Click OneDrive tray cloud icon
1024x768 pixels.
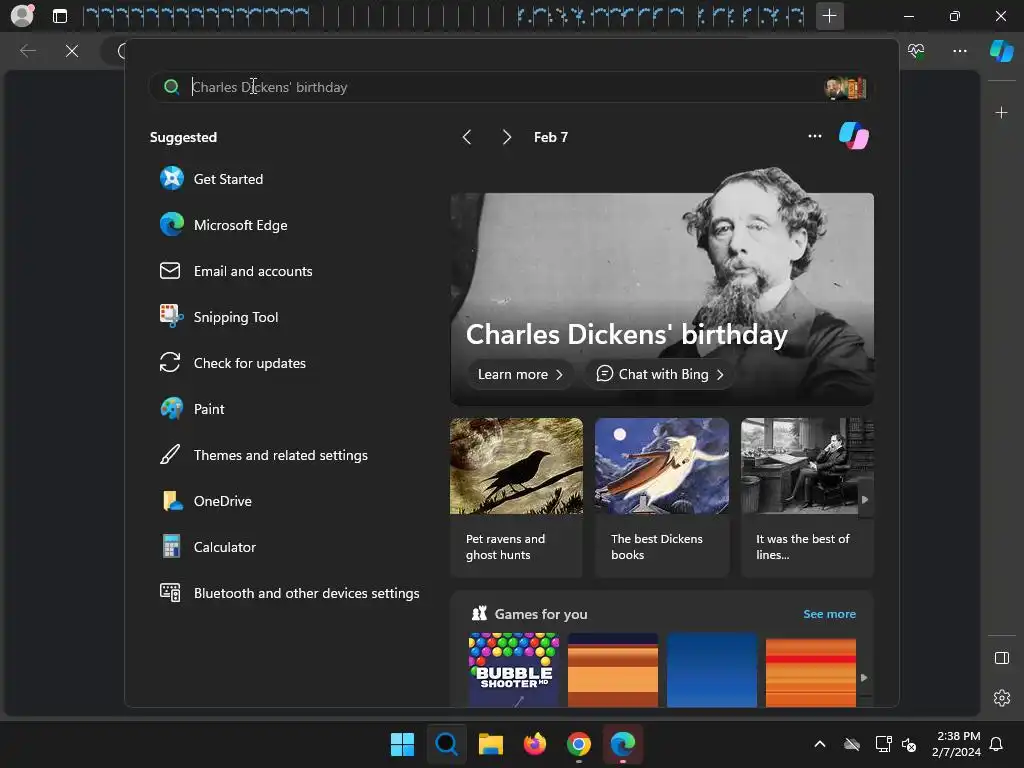[x=852, y=744]
